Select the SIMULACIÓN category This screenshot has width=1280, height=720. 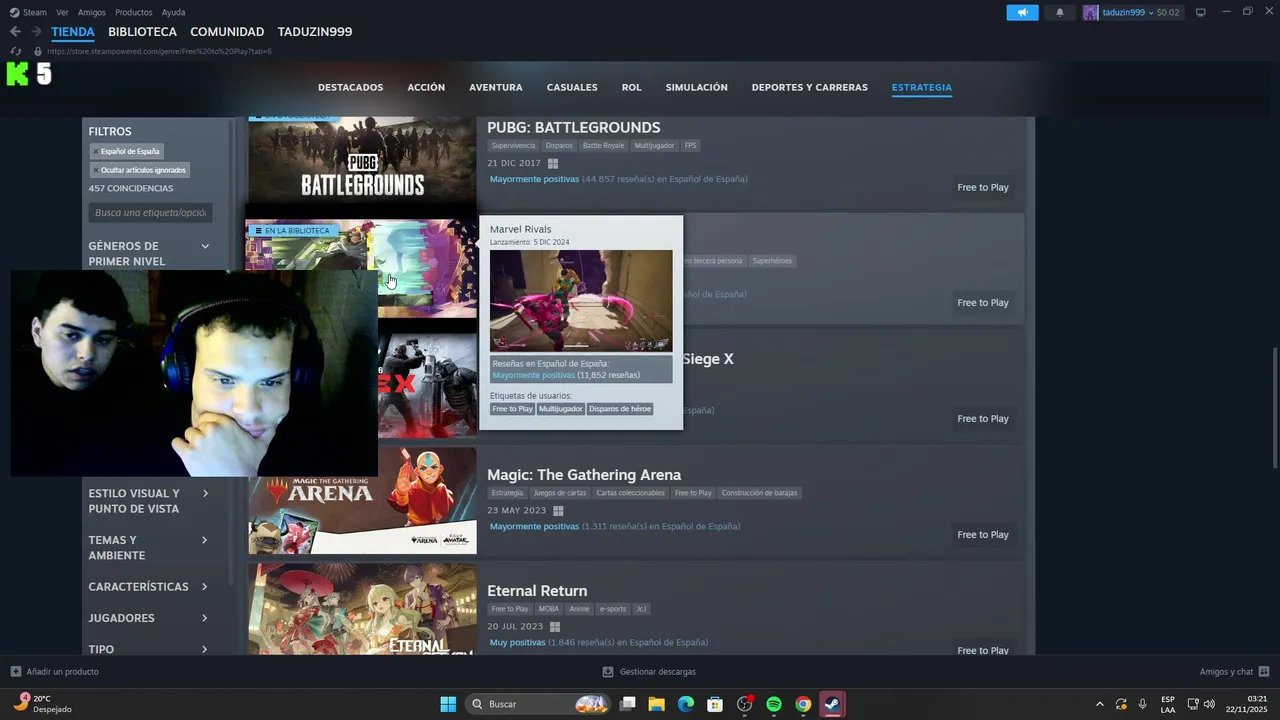(697, 87)
